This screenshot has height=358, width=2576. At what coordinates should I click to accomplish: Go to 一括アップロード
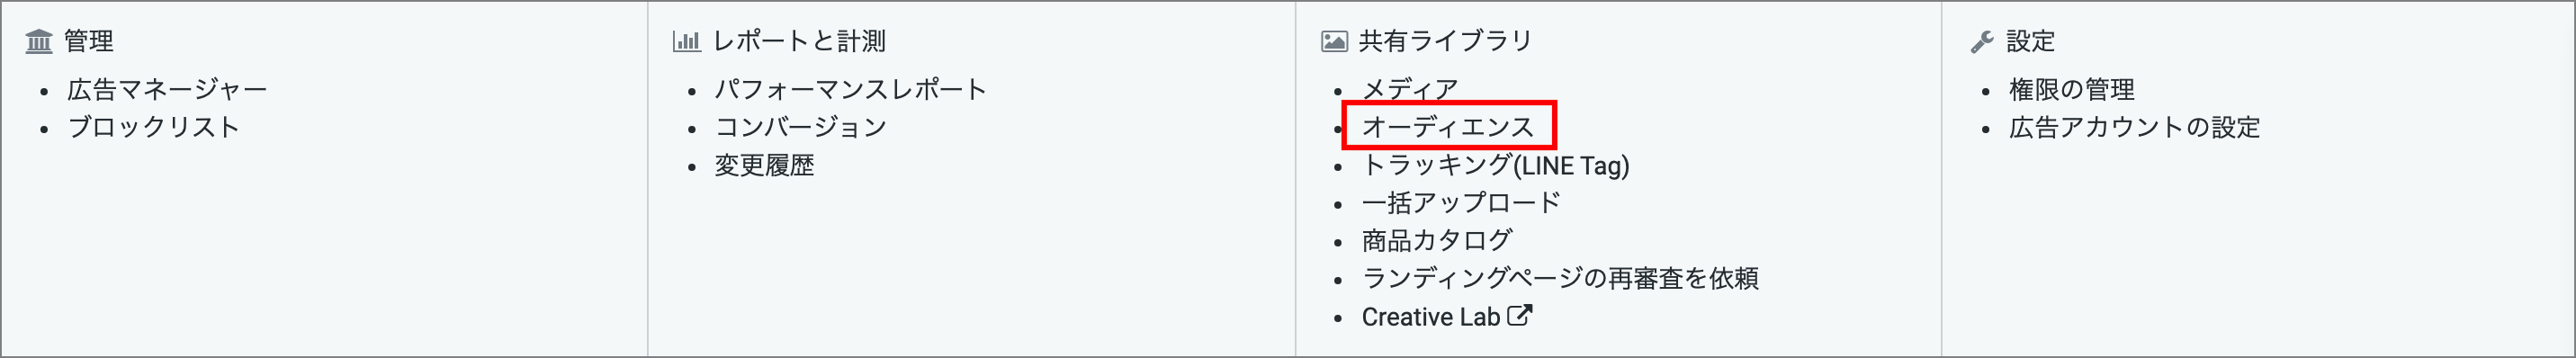click(x=1461, y=203)
